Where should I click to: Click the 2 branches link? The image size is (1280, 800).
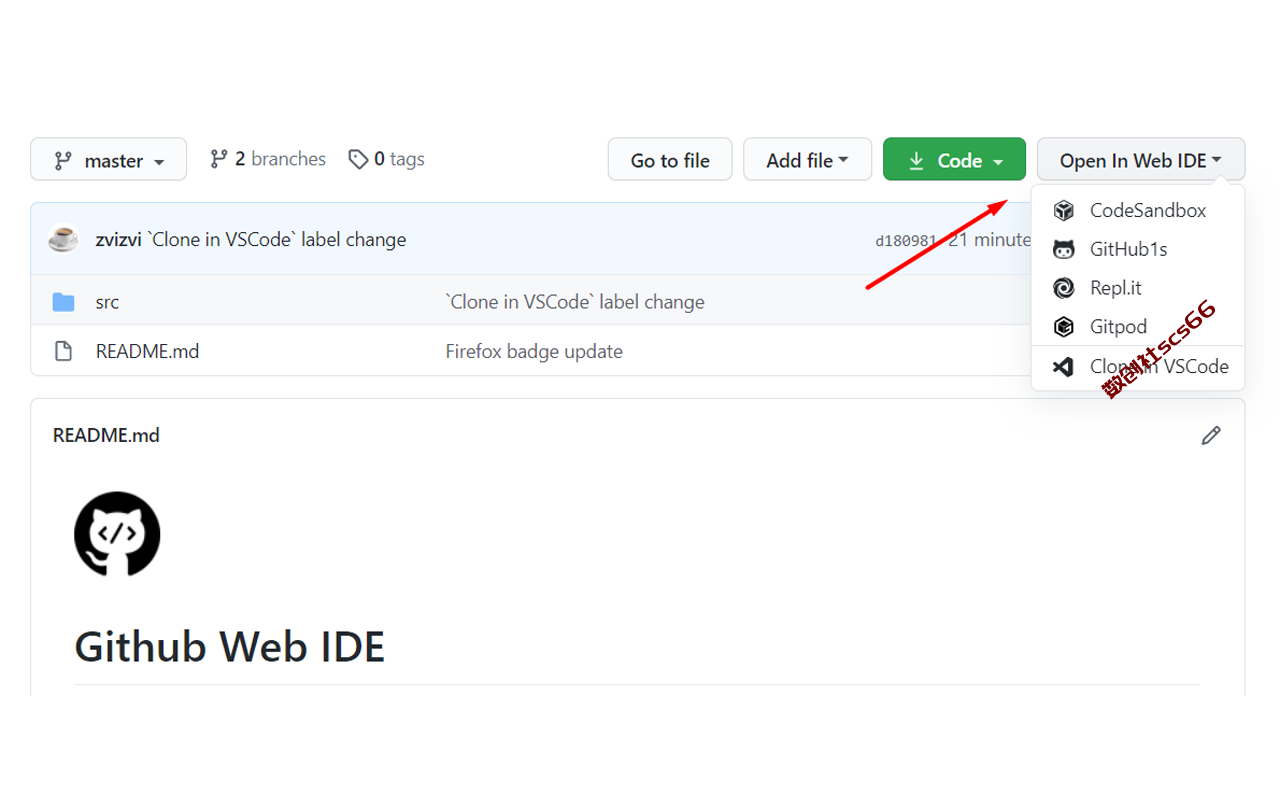[x=267, y=159]
